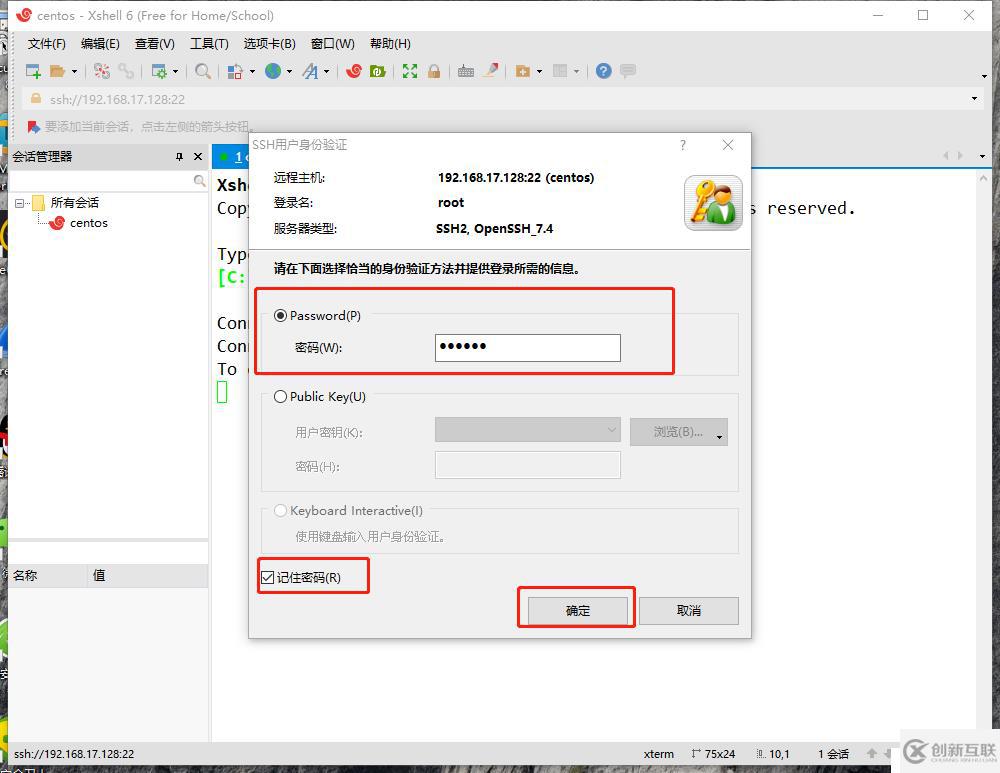
Task: Pin the 会话管理器 panel
Action: 179,156
